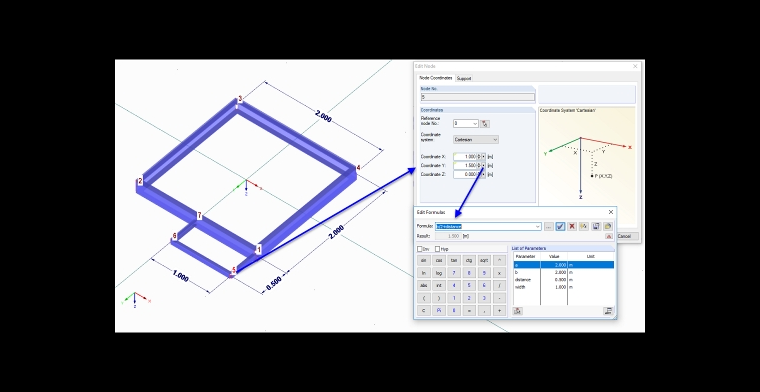Switch to the Support tab
The height and width of the screenshot is (392, 760).
[463, 78]
